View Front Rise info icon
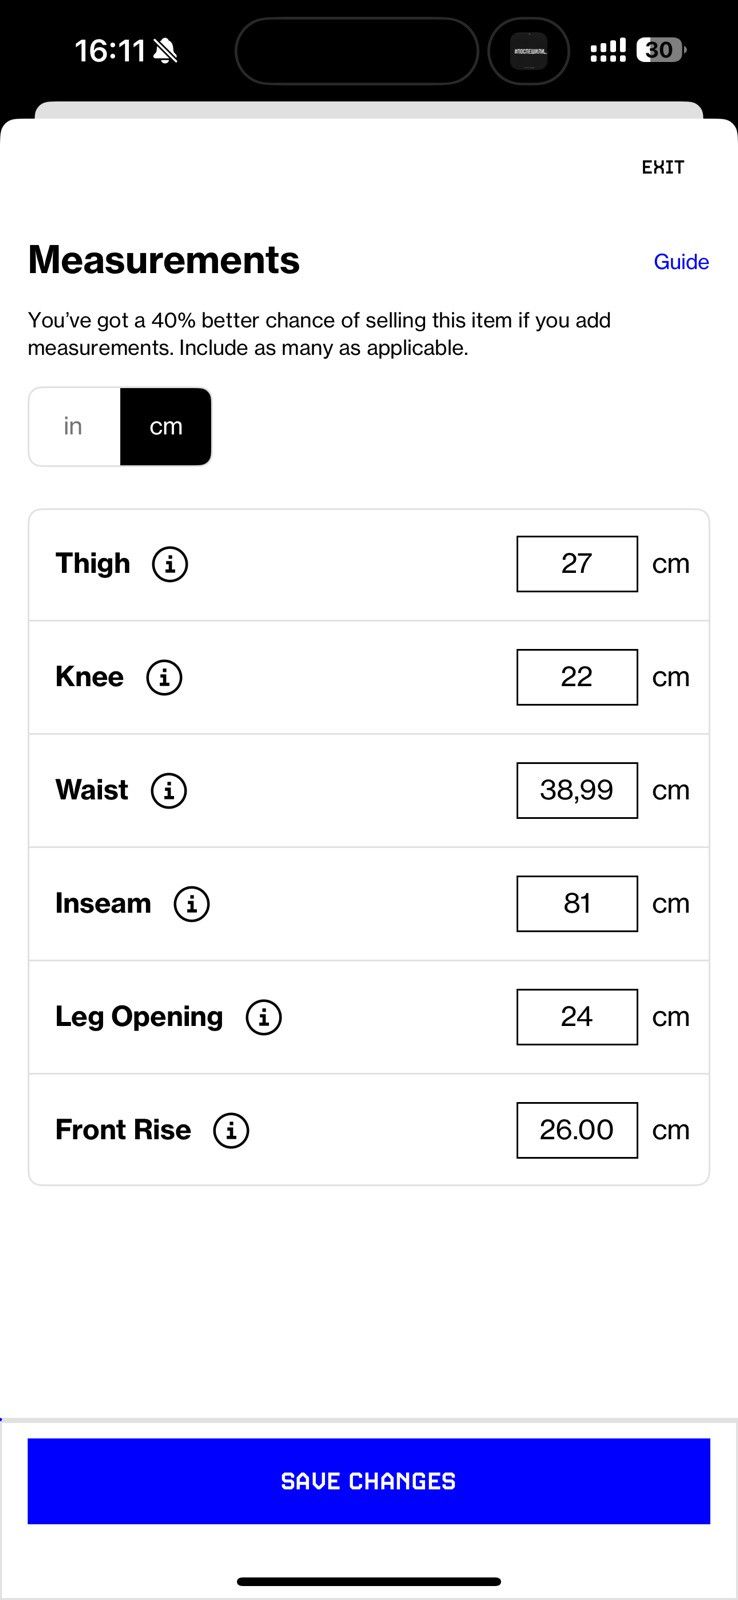Viewport: 738px width, 1600px height. click(231, 1130)
